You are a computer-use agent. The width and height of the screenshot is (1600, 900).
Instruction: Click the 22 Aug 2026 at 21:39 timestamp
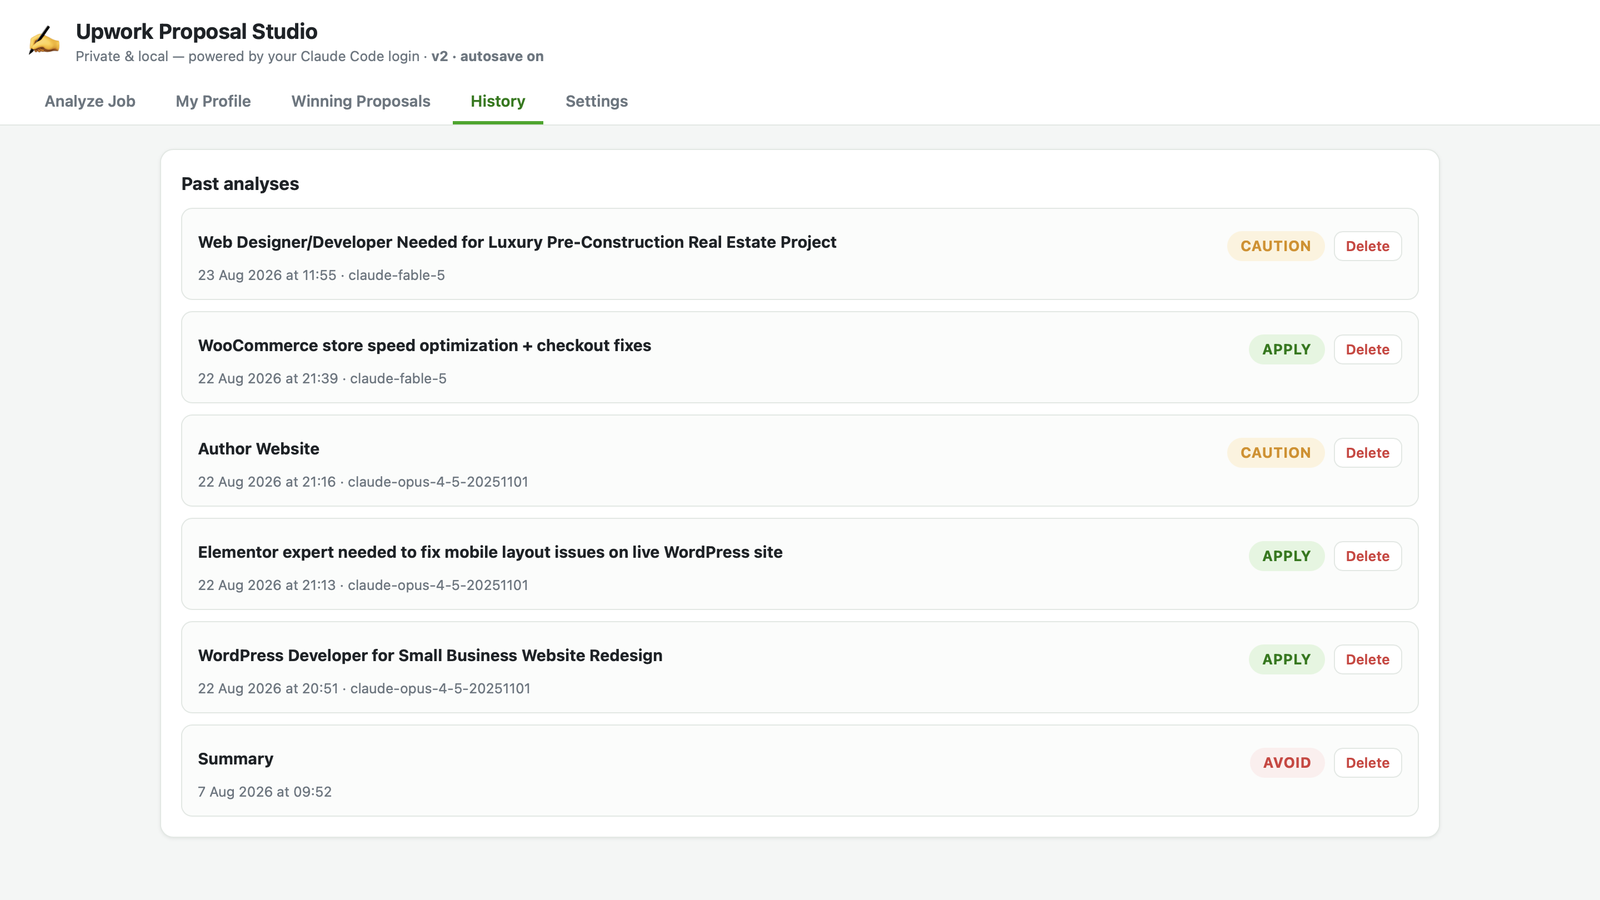[268, 378]
